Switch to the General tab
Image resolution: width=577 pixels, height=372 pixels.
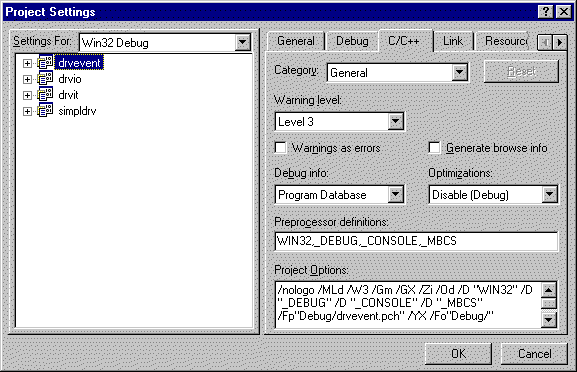coord(296,41)
